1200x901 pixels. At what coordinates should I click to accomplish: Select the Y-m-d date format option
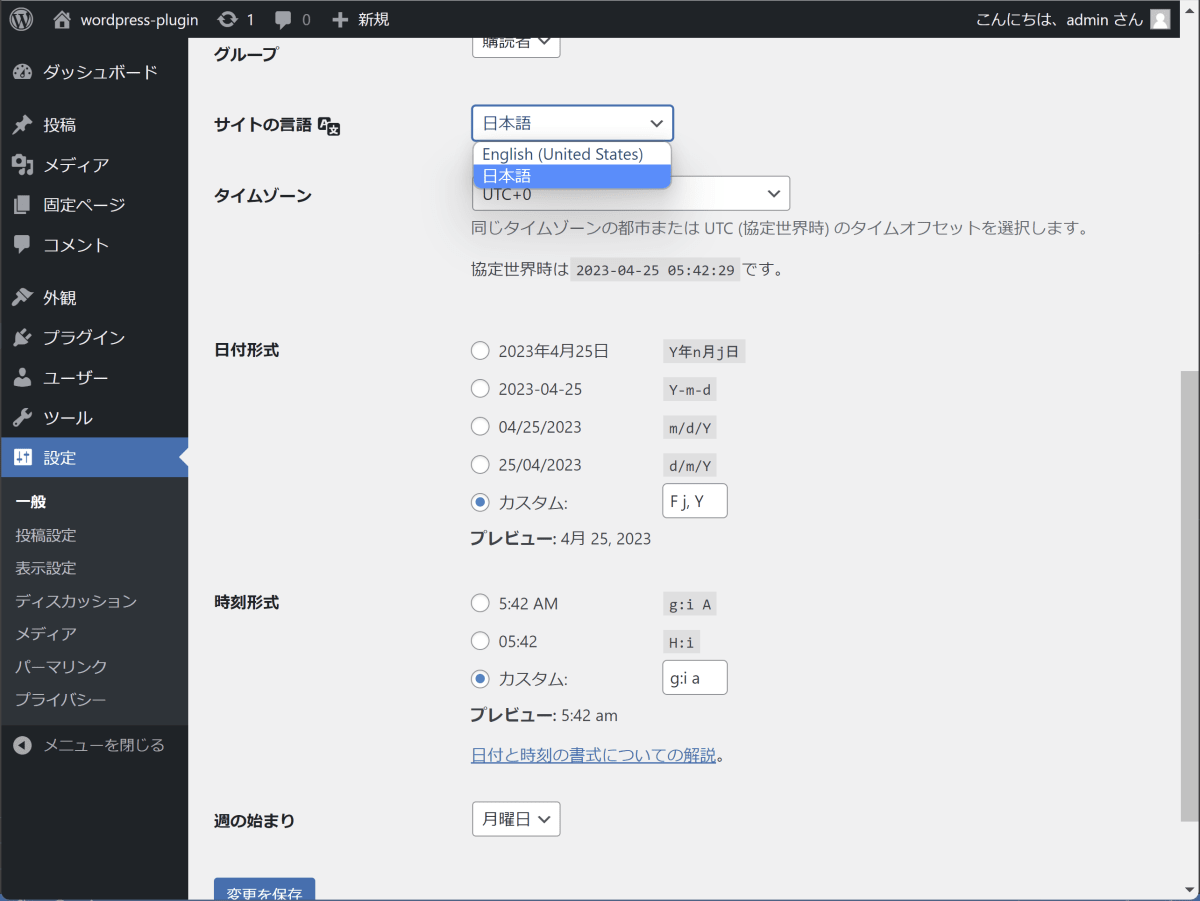[x=480, y=389]
